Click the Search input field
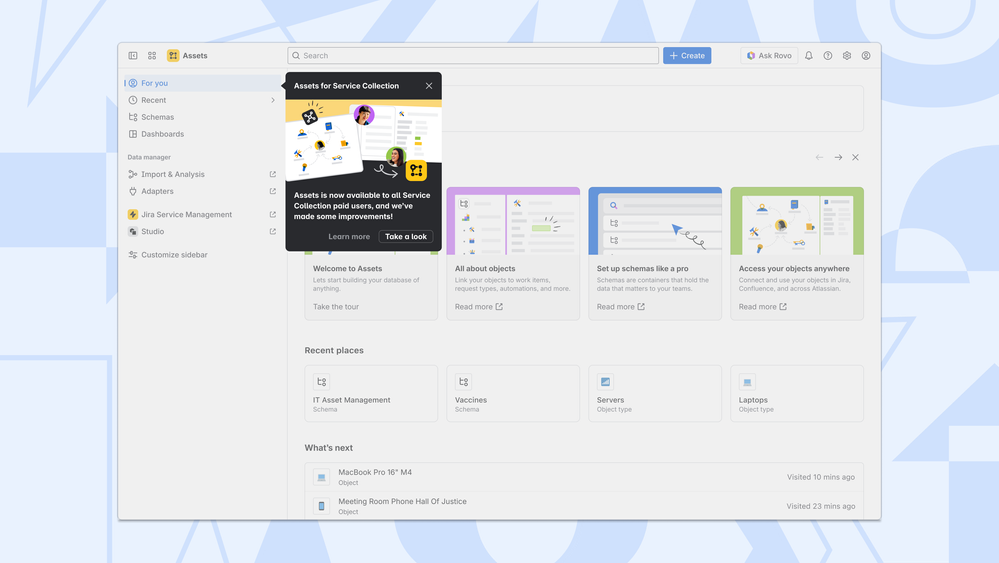The image size is (999, 563). (473, 56)
